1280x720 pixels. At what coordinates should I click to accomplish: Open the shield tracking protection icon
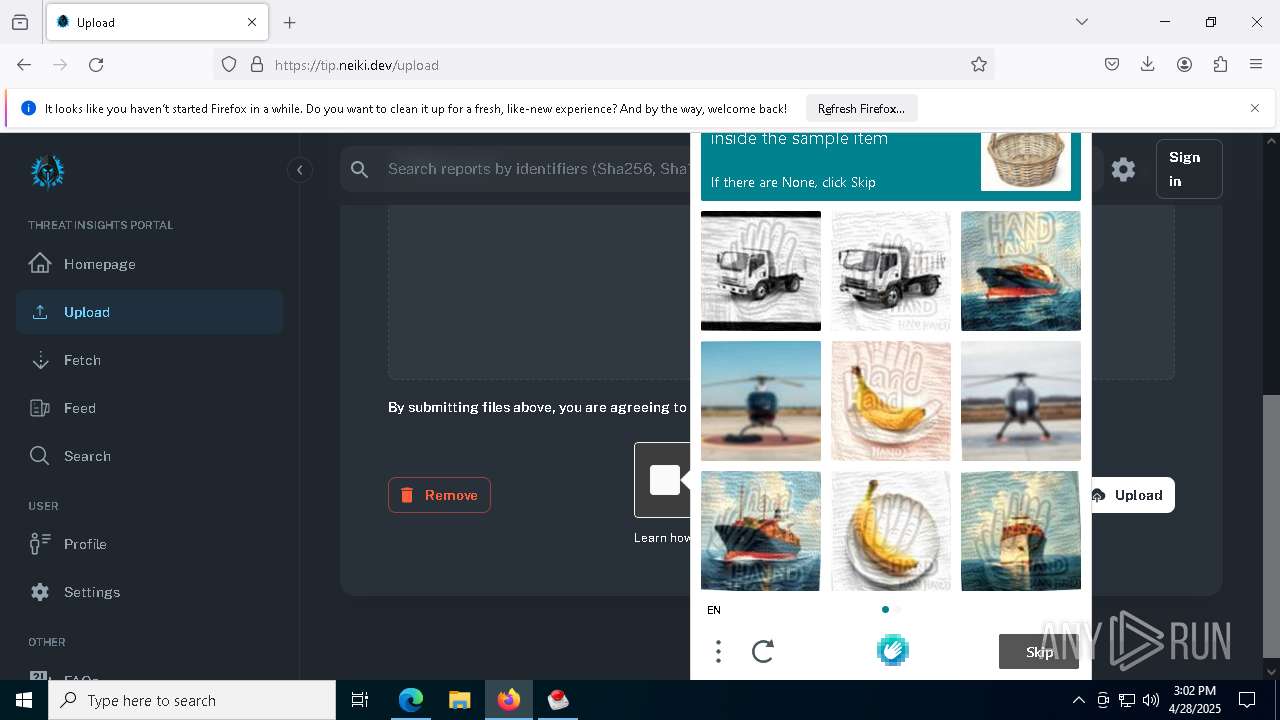coord(229,64)
